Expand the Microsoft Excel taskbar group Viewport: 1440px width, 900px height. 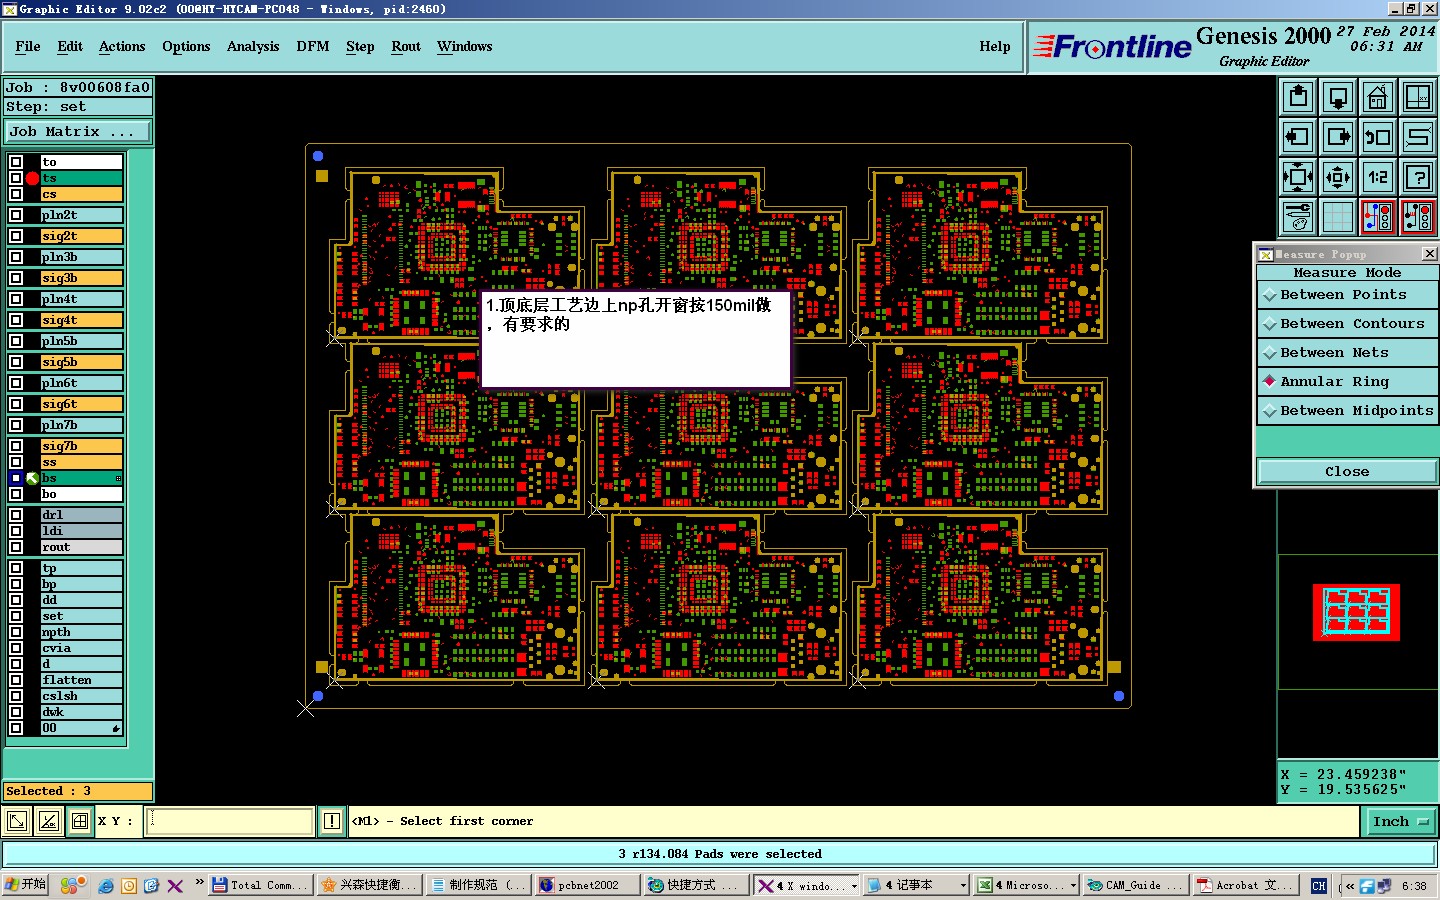[x=1073, y=886]
